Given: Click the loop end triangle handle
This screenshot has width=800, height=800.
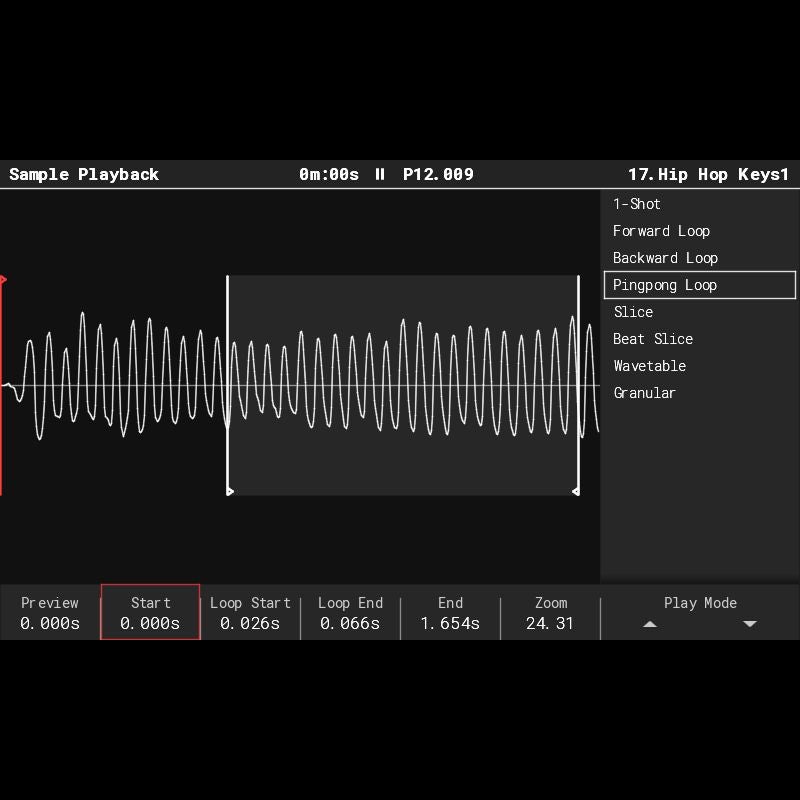Looking at the screenshot, I should [576, 491].
